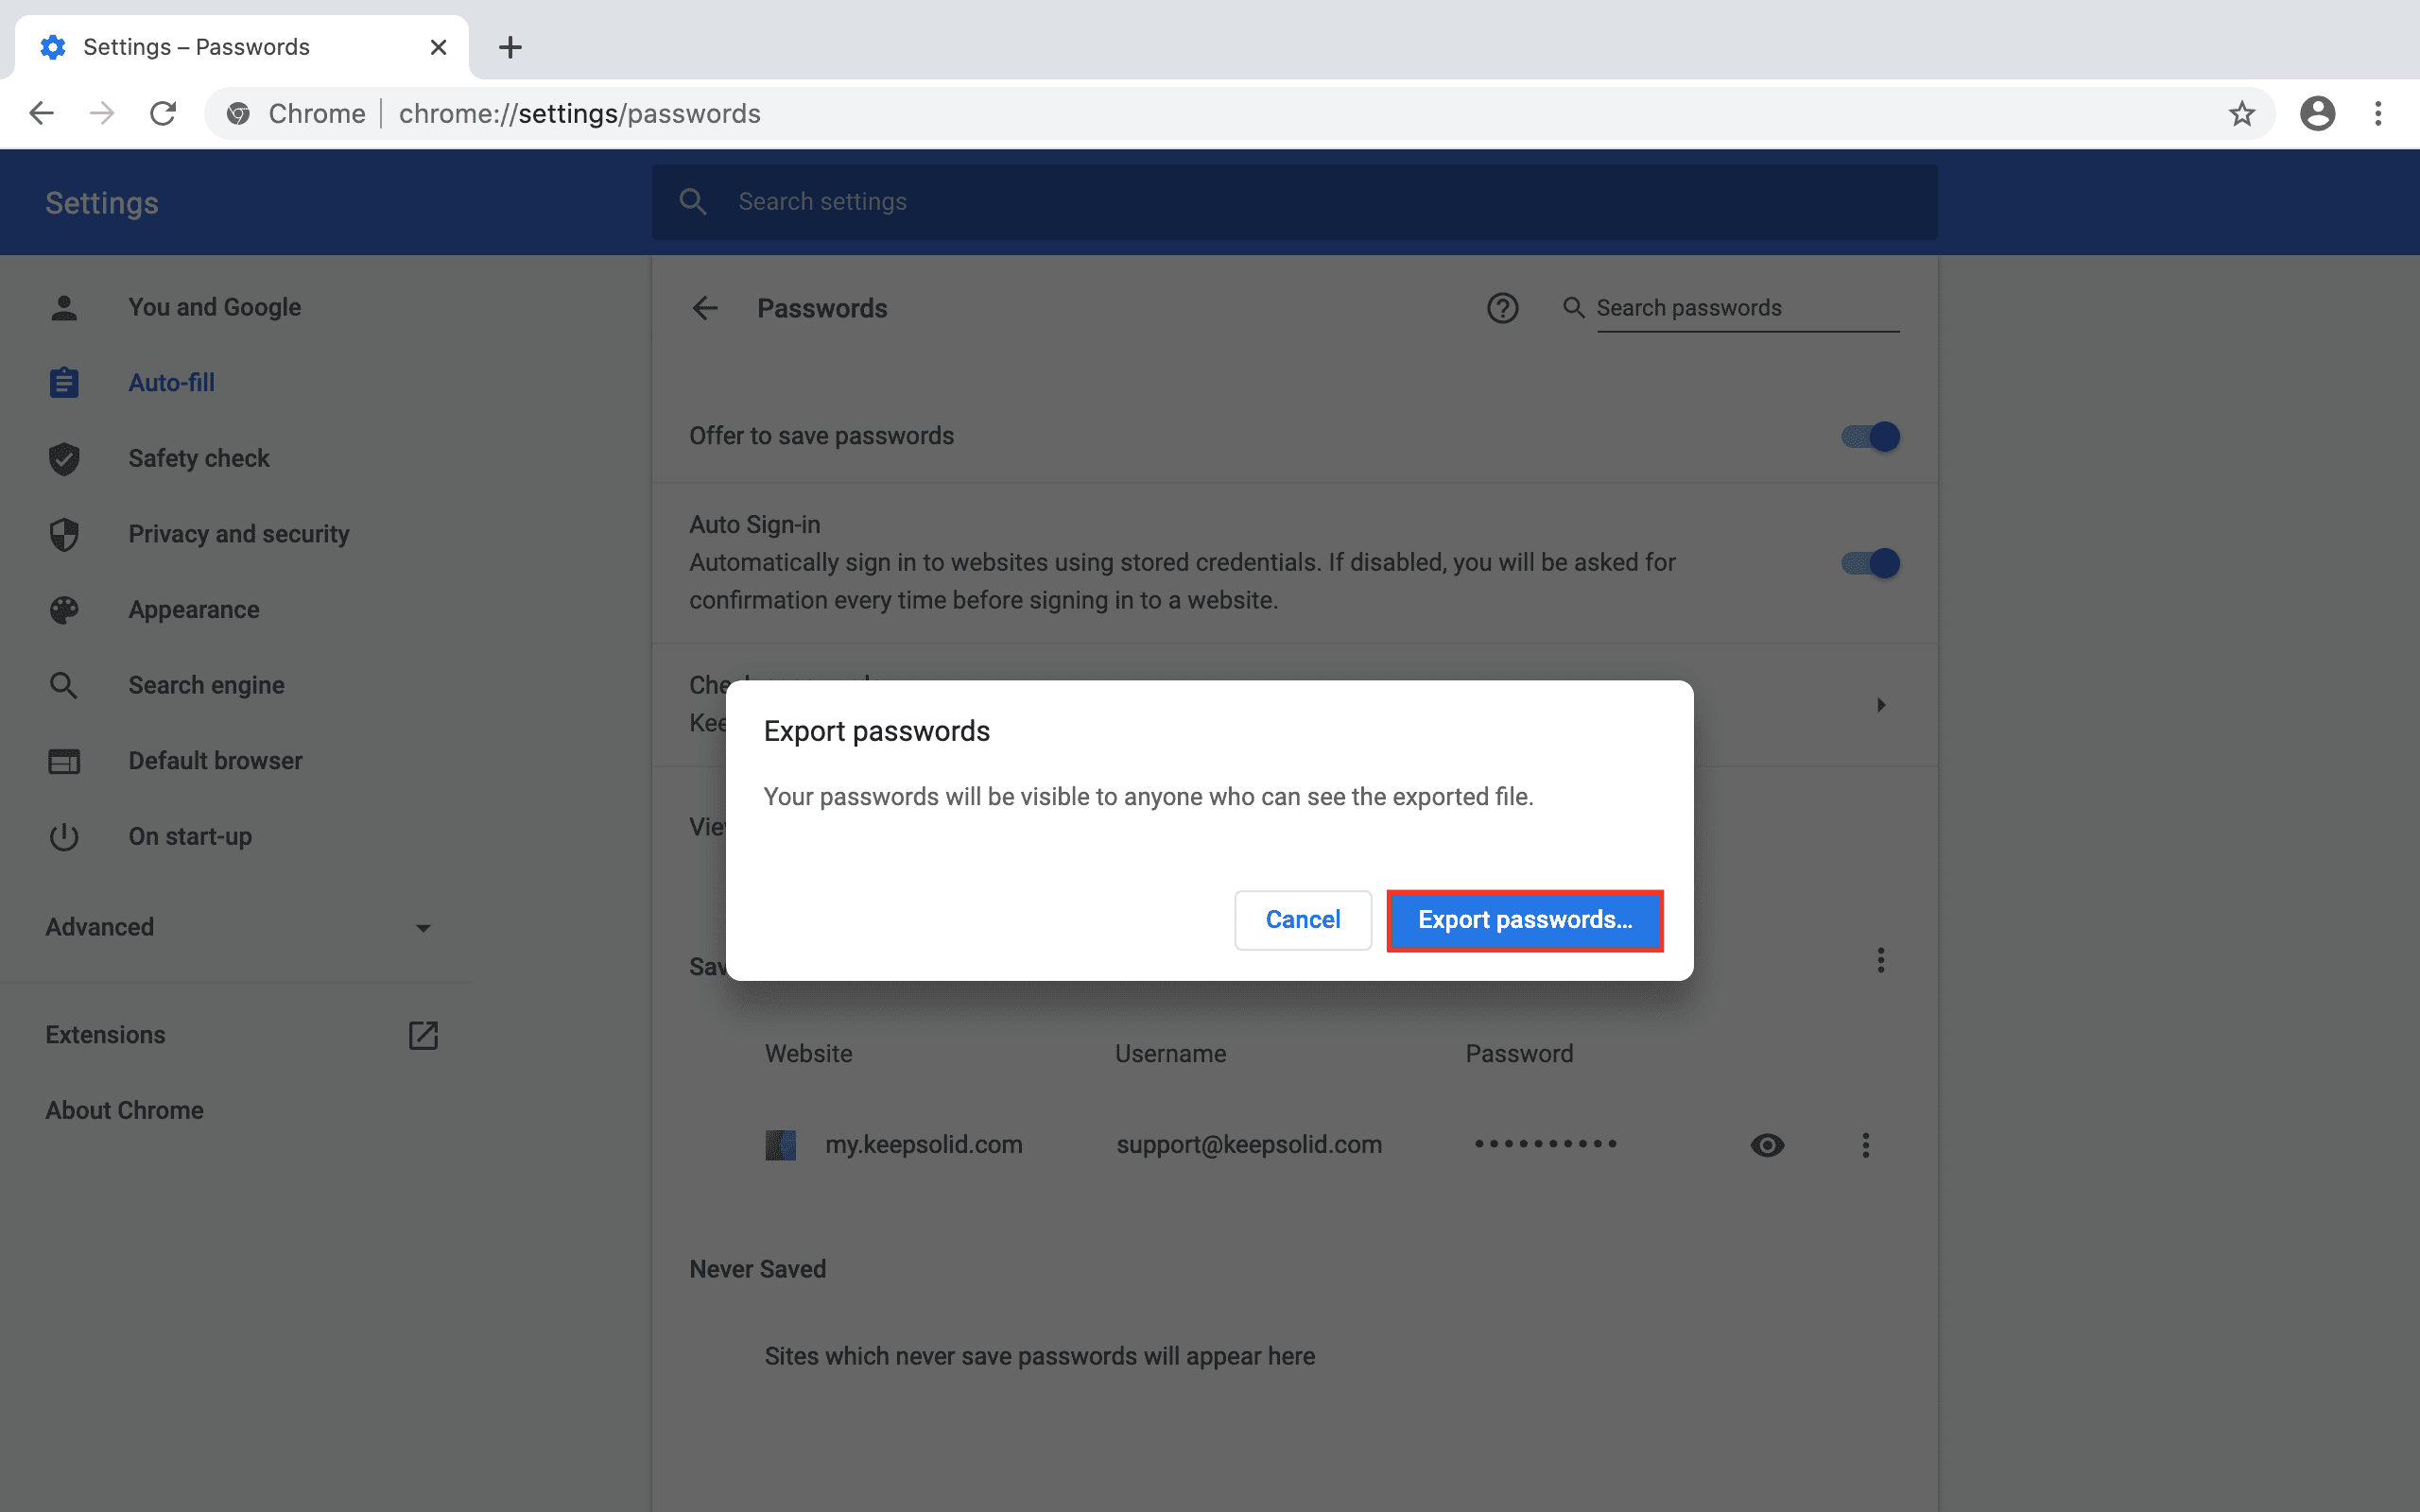The height and width of the screenshot is (1512, 2420).
Task: Click the Safety check shield icon
Action: point(64,458)
